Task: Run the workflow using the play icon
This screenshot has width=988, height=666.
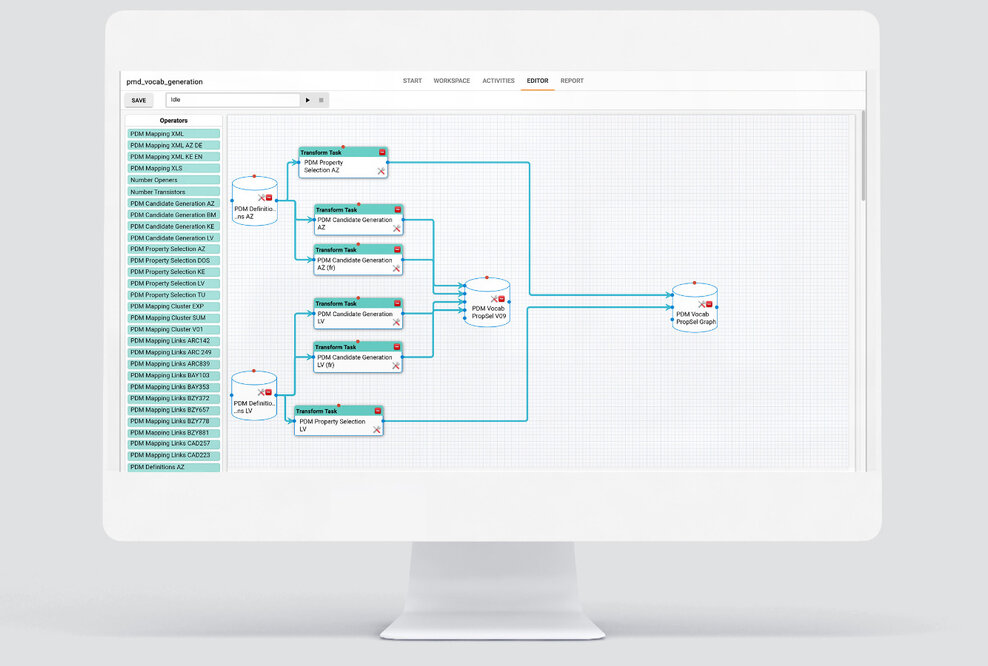Action: coord(308,100)
